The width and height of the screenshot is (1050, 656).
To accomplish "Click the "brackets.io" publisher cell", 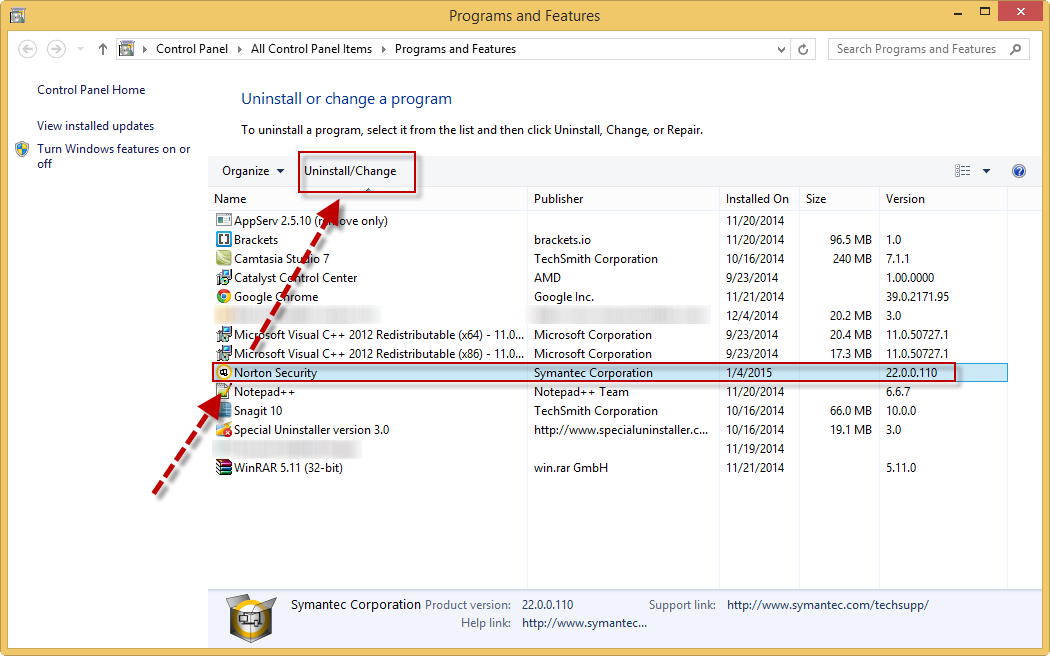I will [x=562, y=240].
